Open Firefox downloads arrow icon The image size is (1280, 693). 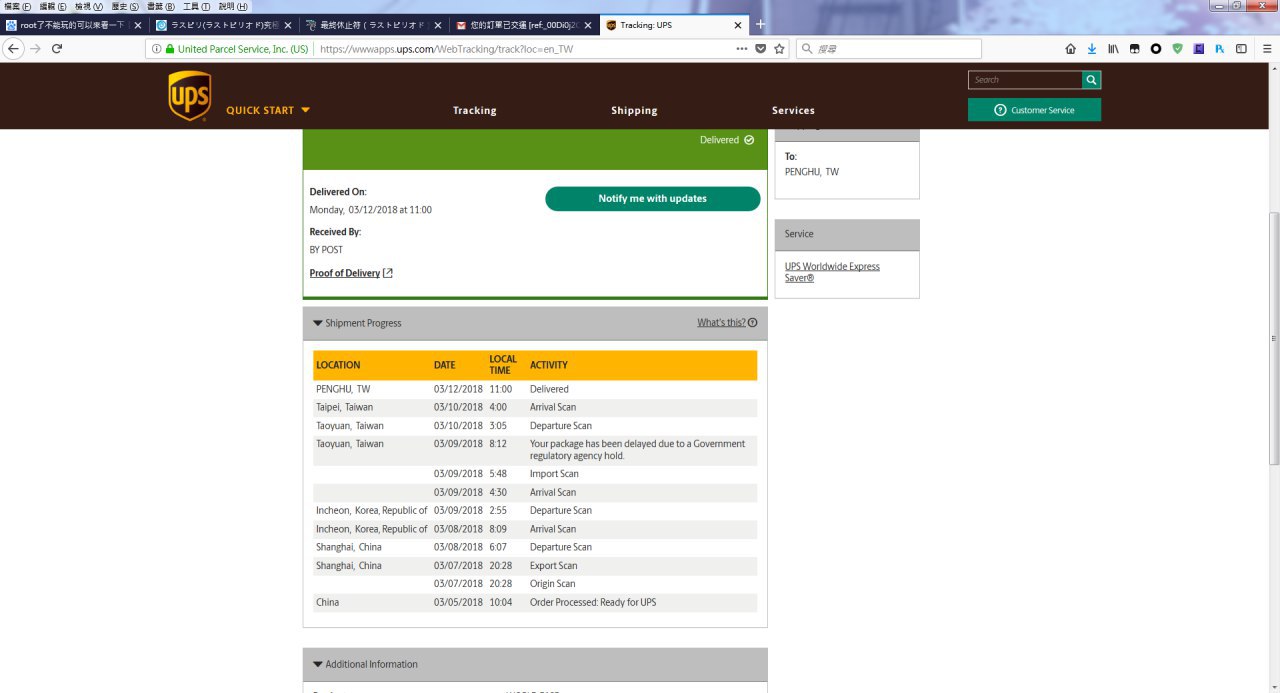click(x=1091, y=48)
